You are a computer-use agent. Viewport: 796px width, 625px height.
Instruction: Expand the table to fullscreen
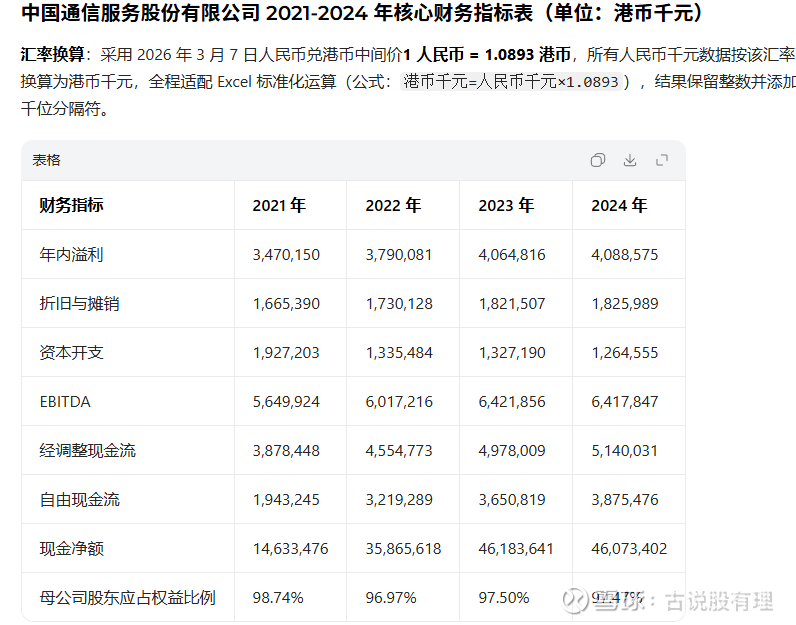pos(661,160)
